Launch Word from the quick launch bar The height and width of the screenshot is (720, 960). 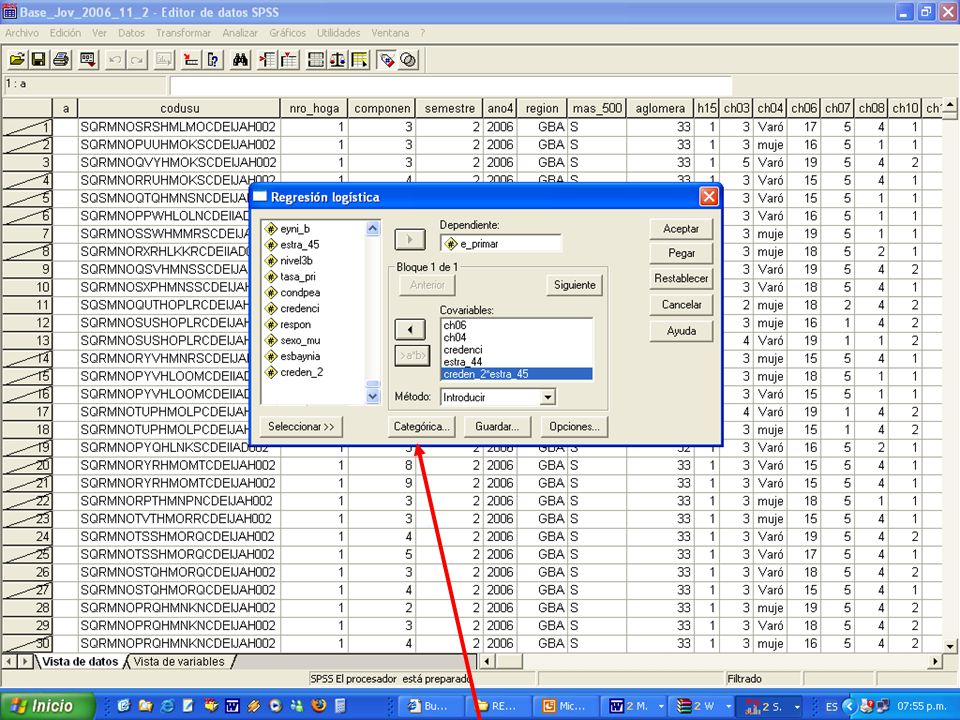(232, 706)
